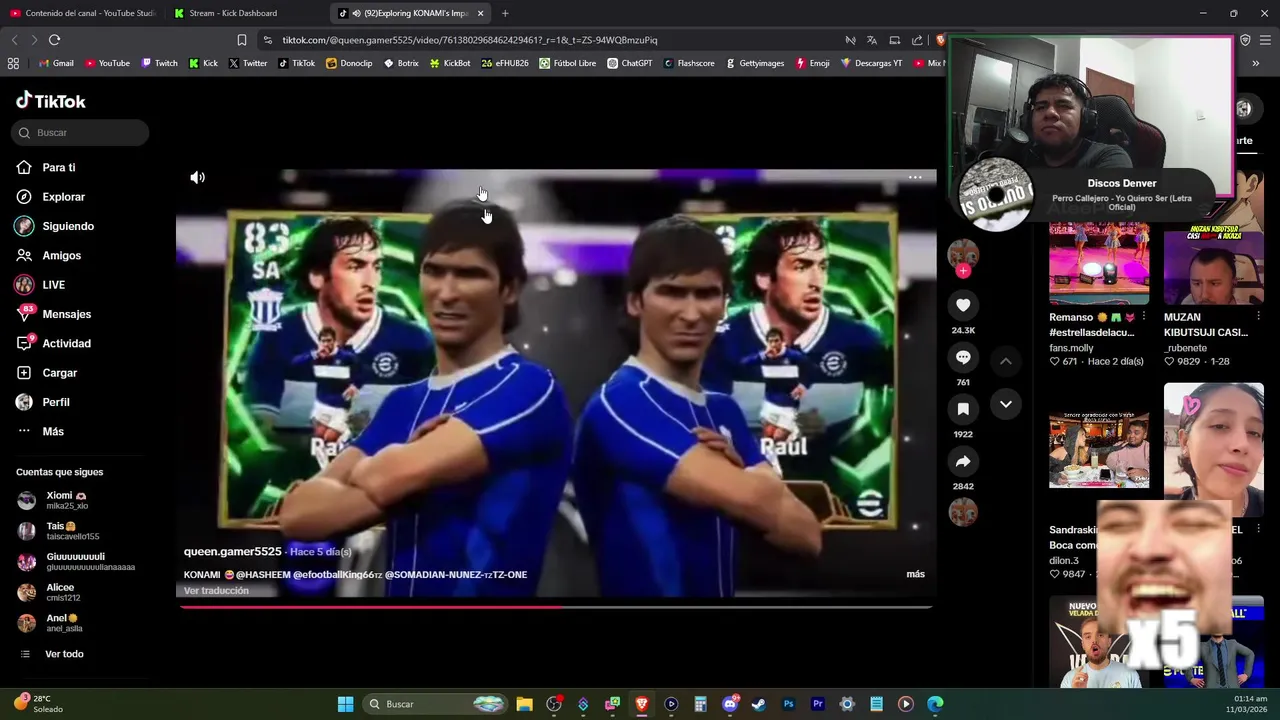Switch to the YouTube Studio browser tab
The height and width of the screenshot is (720, 1280).
[x=82, y=13]
